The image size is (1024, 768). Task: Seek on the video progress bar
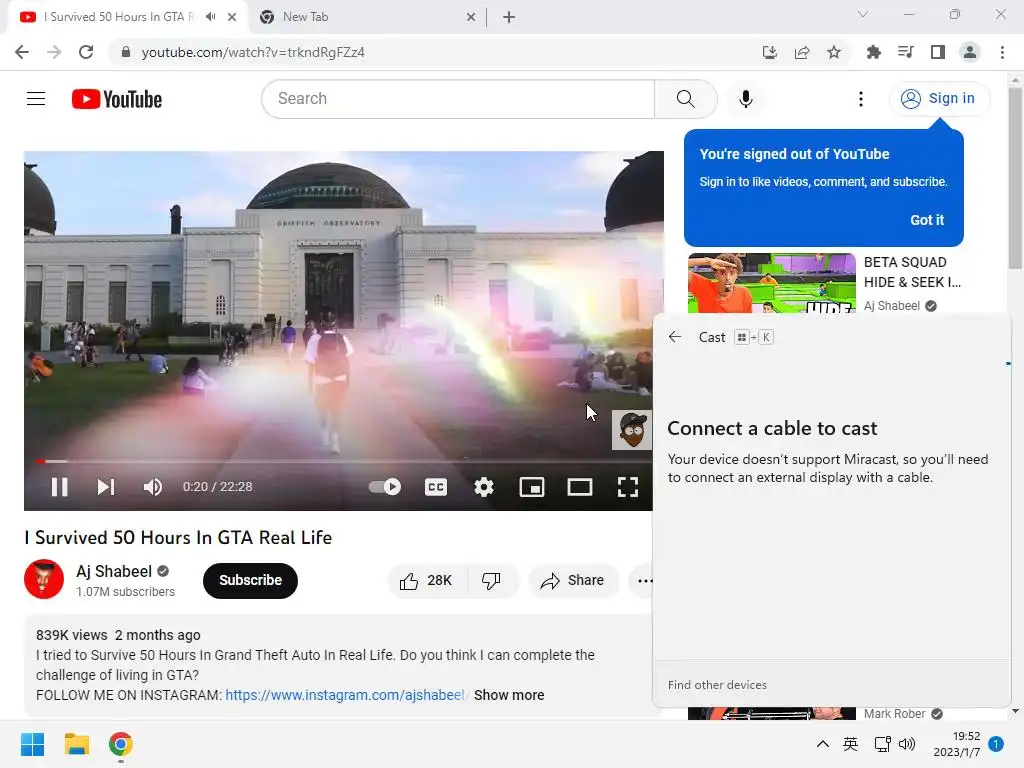tap(344, 461)
